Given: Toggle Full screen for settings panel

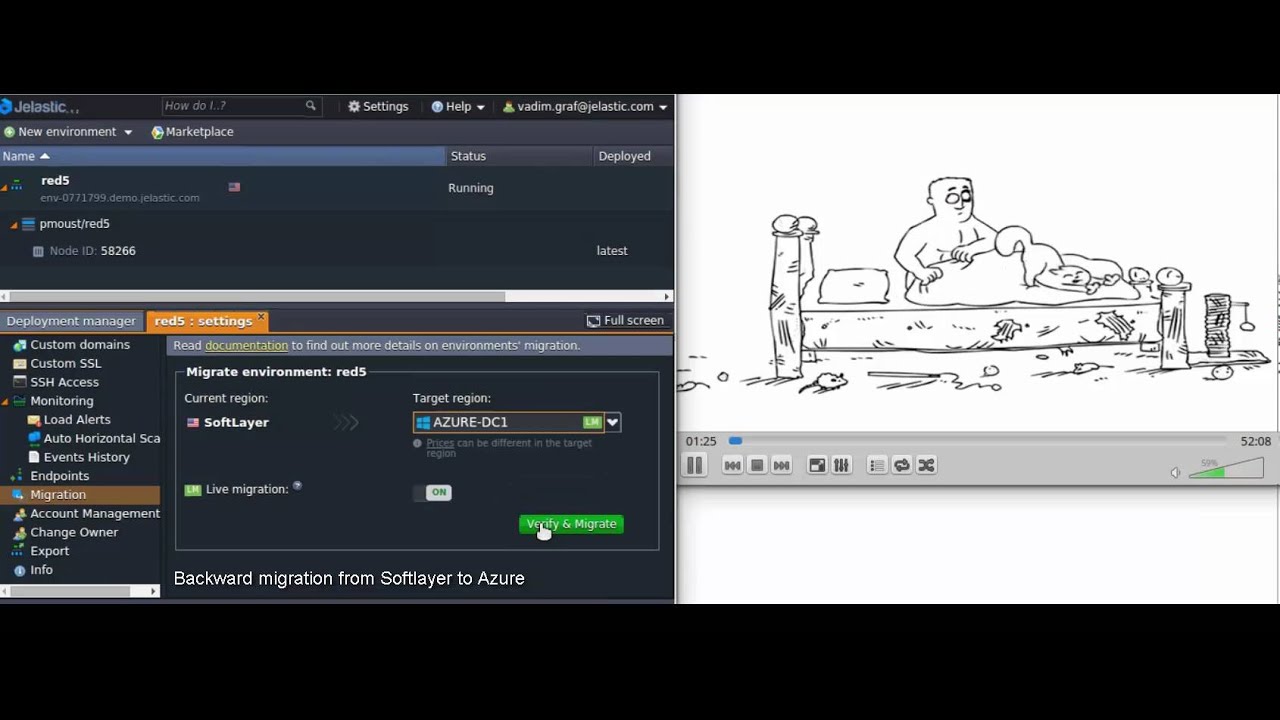Looking at the screenshot, I should coord(625,321).
